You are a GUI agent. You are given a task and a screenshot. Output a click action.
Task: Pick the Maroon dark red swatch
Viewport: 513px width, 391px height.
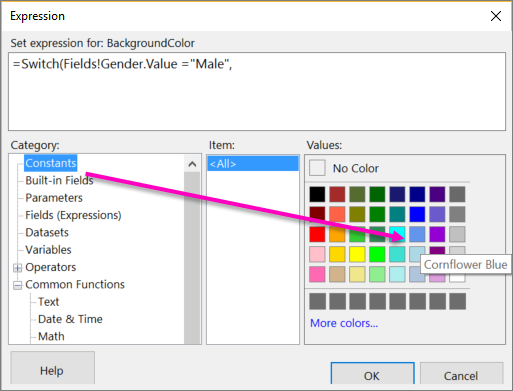click(317, 214)
